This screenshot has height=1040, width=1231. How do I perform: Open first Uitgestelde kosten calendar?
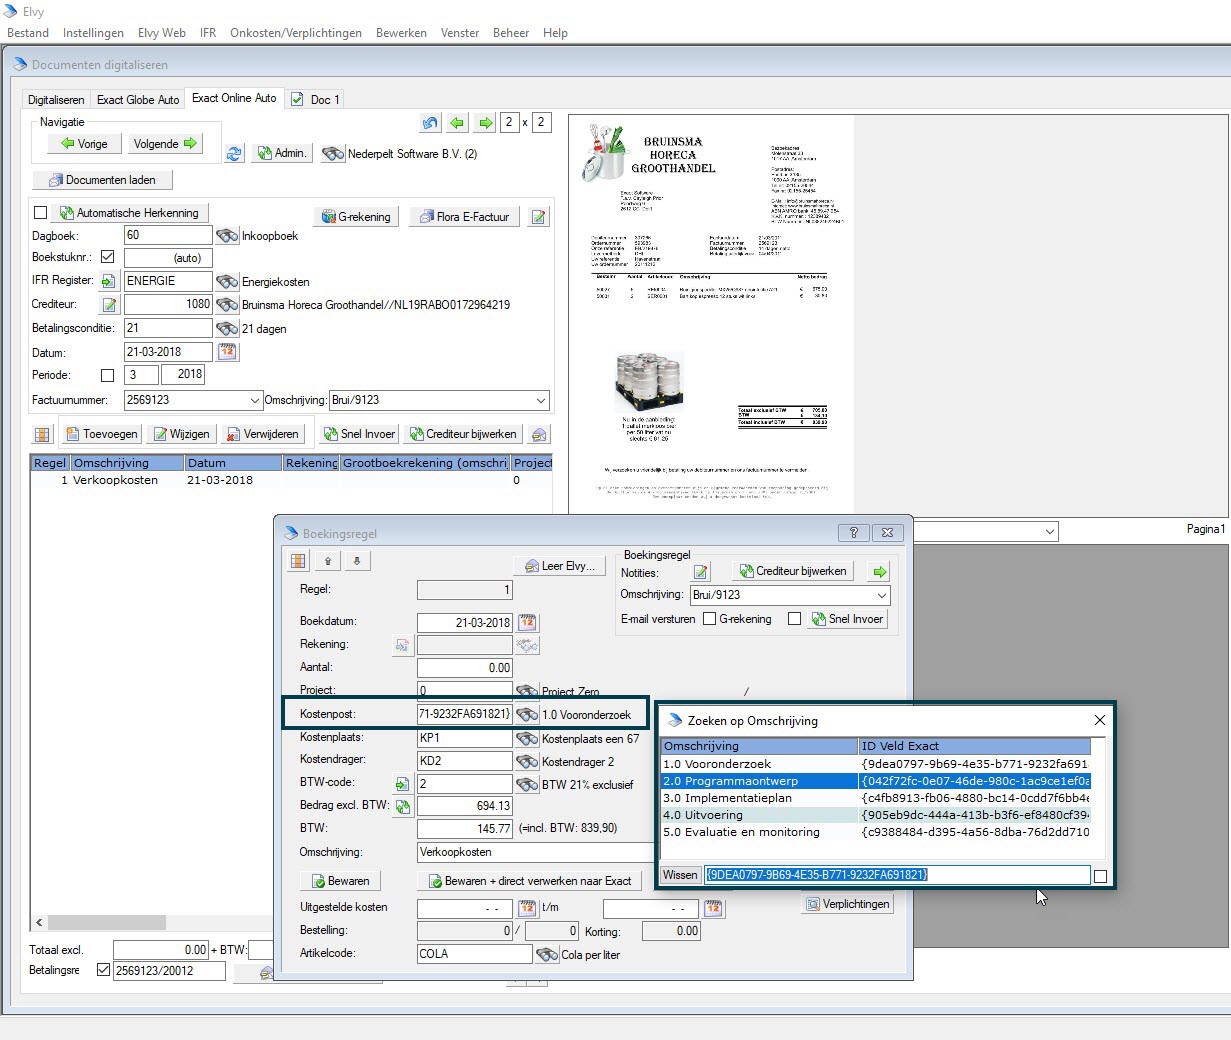pyautogui.click(x=527, y=908)
